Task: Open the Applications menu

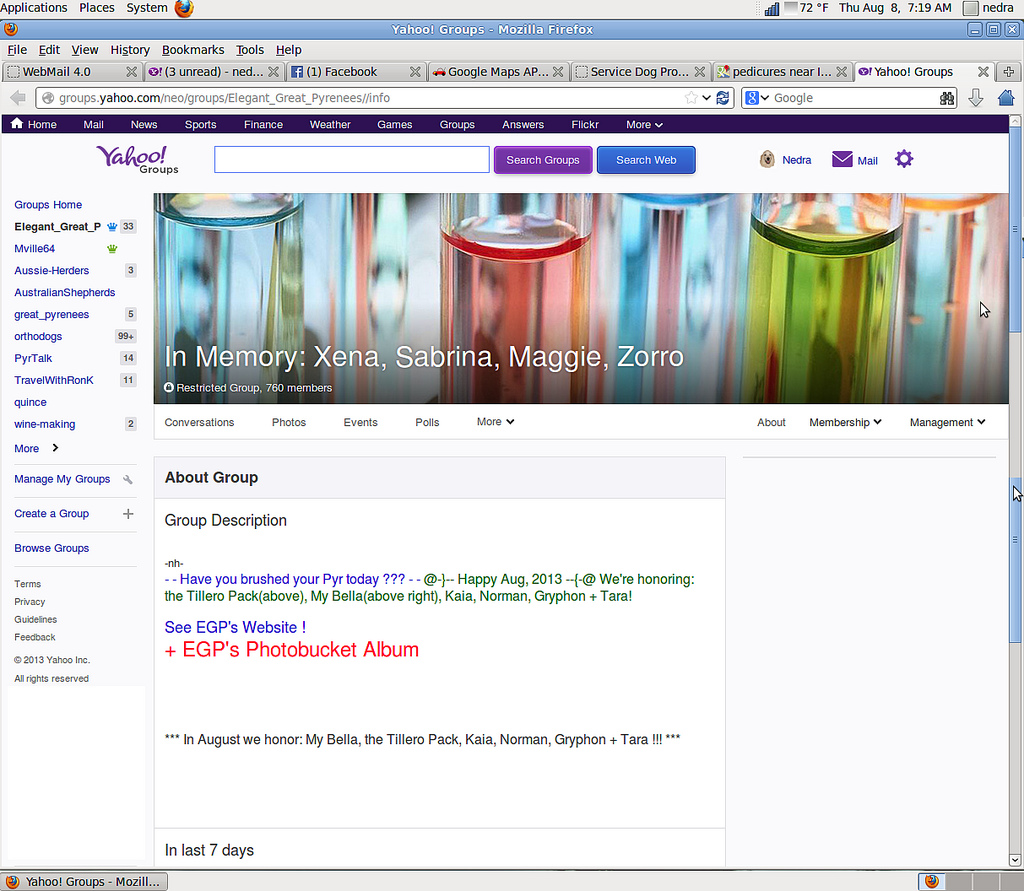Action: pos(35,7)
